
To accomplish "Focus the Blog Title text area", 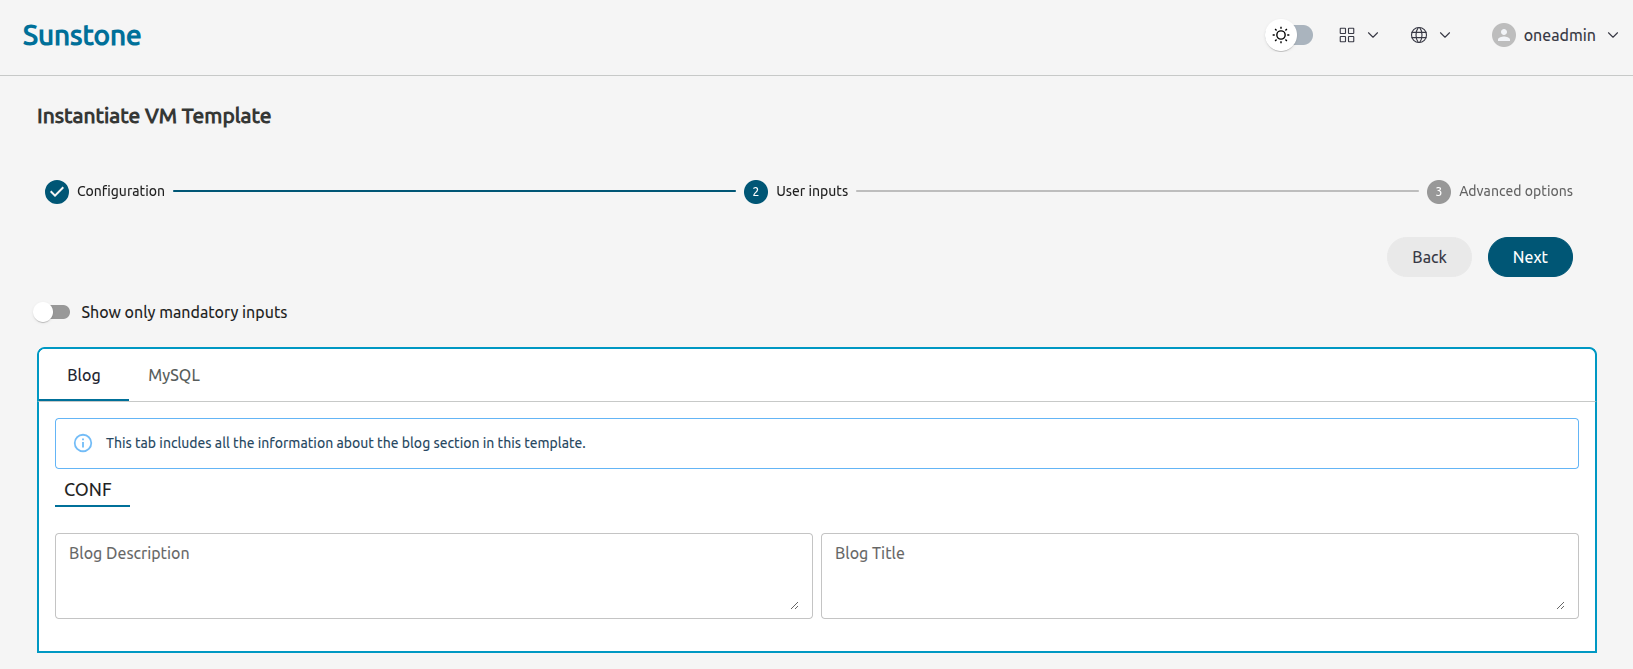I will [x=1200, y=576].
